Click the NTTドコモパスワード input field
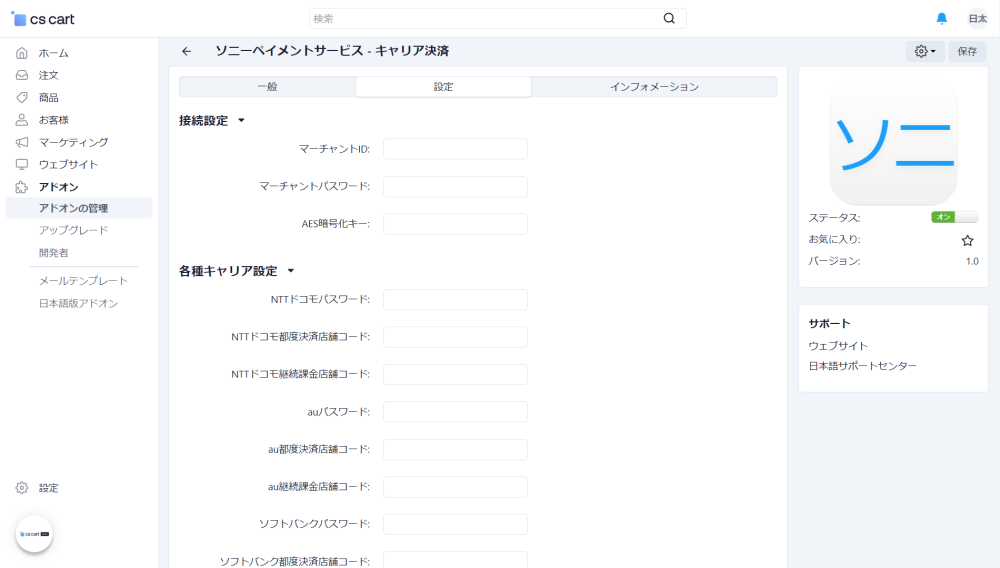The width and height of the screenshot is (1000, 568). [x=455, y=300]
